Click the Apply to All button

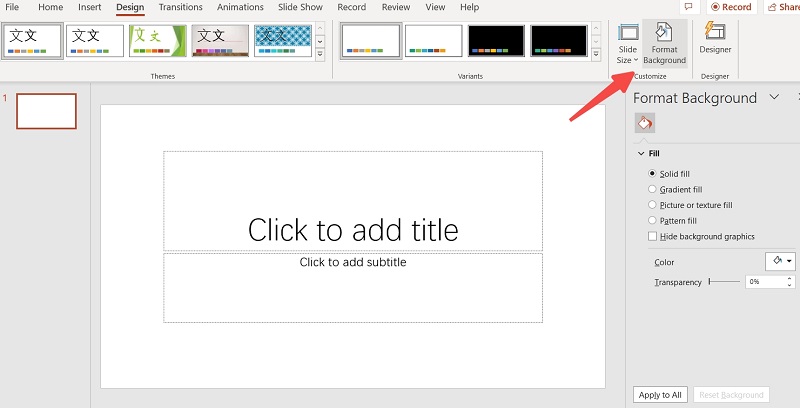660,395
